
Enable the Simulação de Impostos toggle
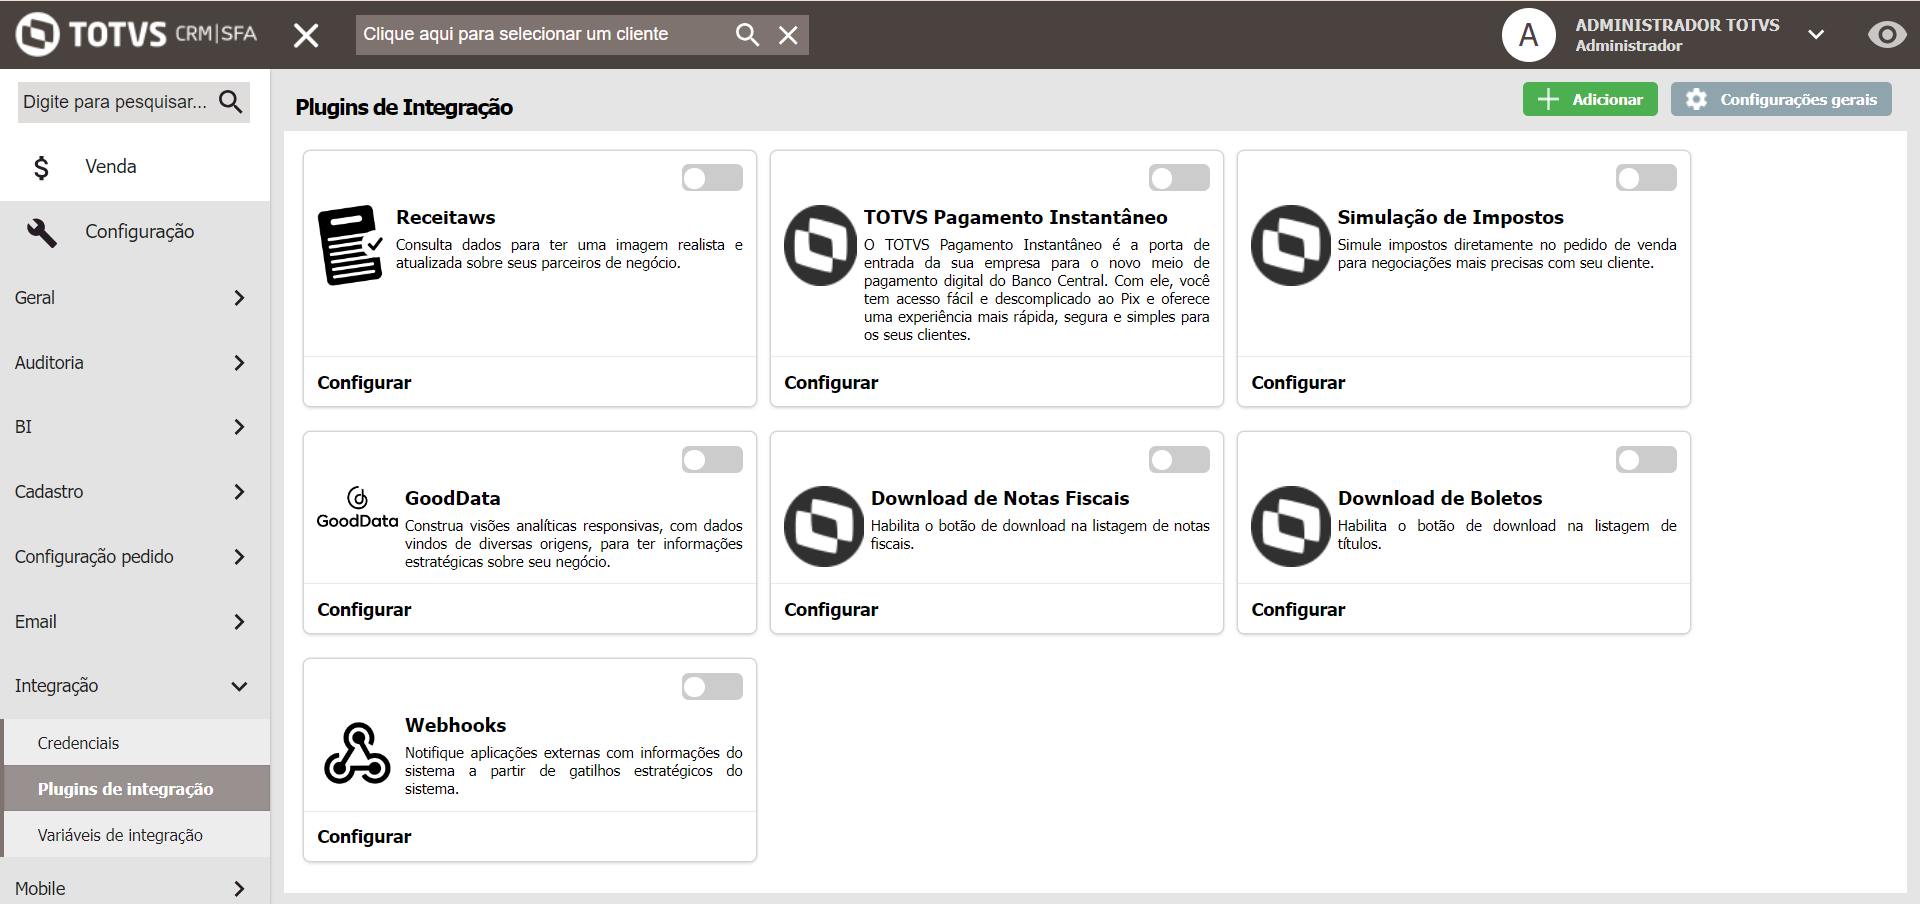(x=1646, y=178)
